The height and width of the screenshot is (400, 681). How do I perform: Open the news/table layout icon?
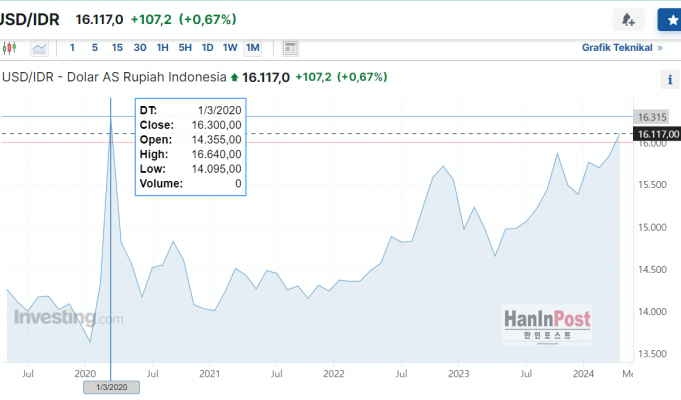(290, 47)
